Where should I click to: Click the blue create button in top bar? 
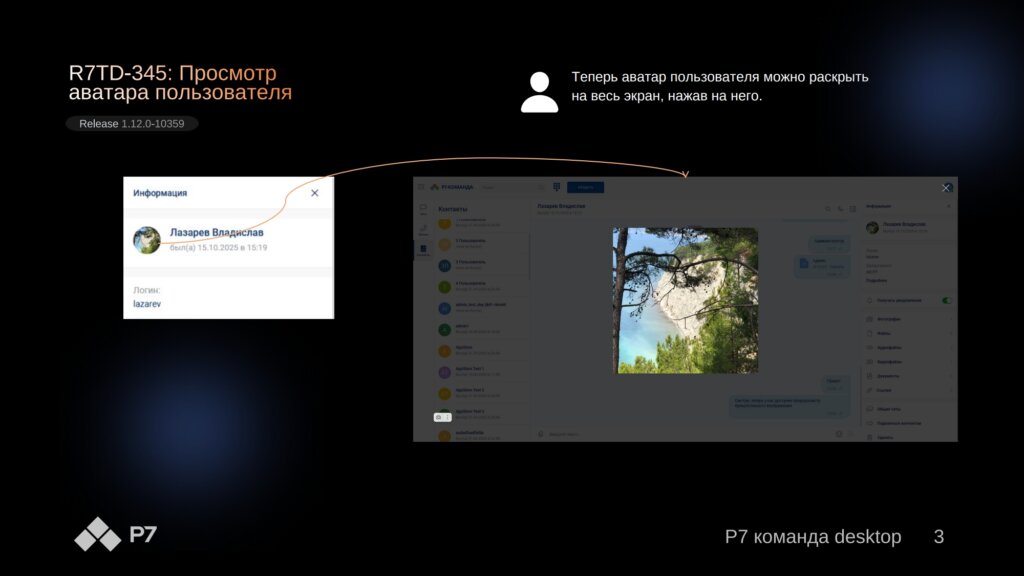click(585, 187)
